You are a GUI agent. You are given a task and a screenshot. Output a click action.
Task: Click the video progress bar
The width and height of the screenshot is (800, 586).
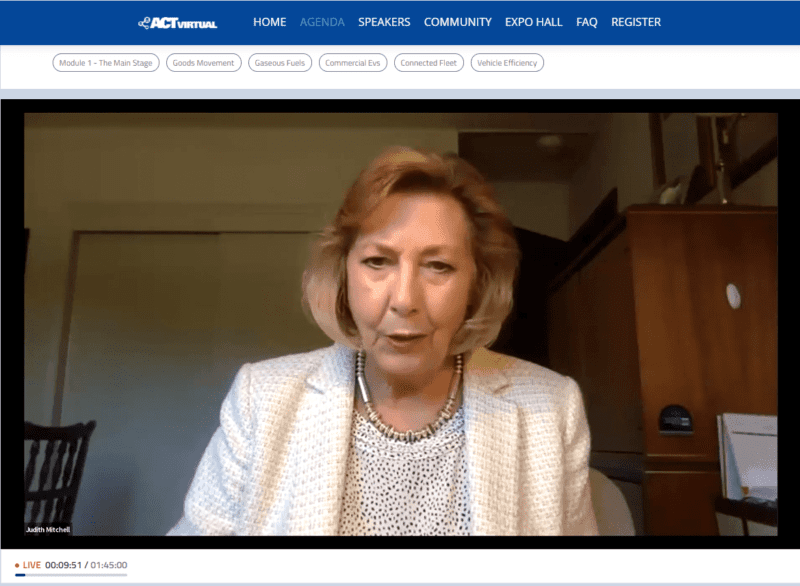click(x=70, y=575)
